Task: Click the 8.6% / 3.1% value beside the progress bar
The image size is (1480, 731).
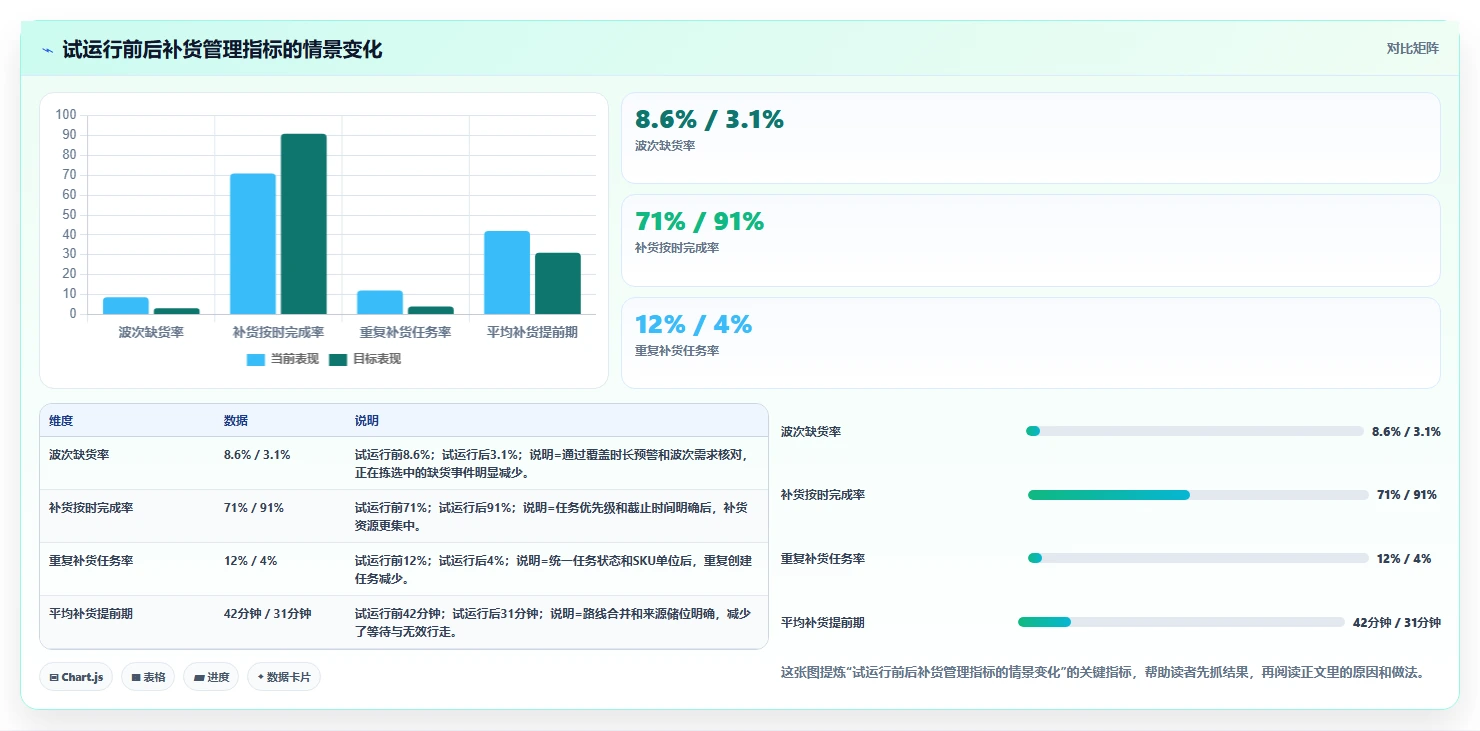Action: coord(1406,432)
